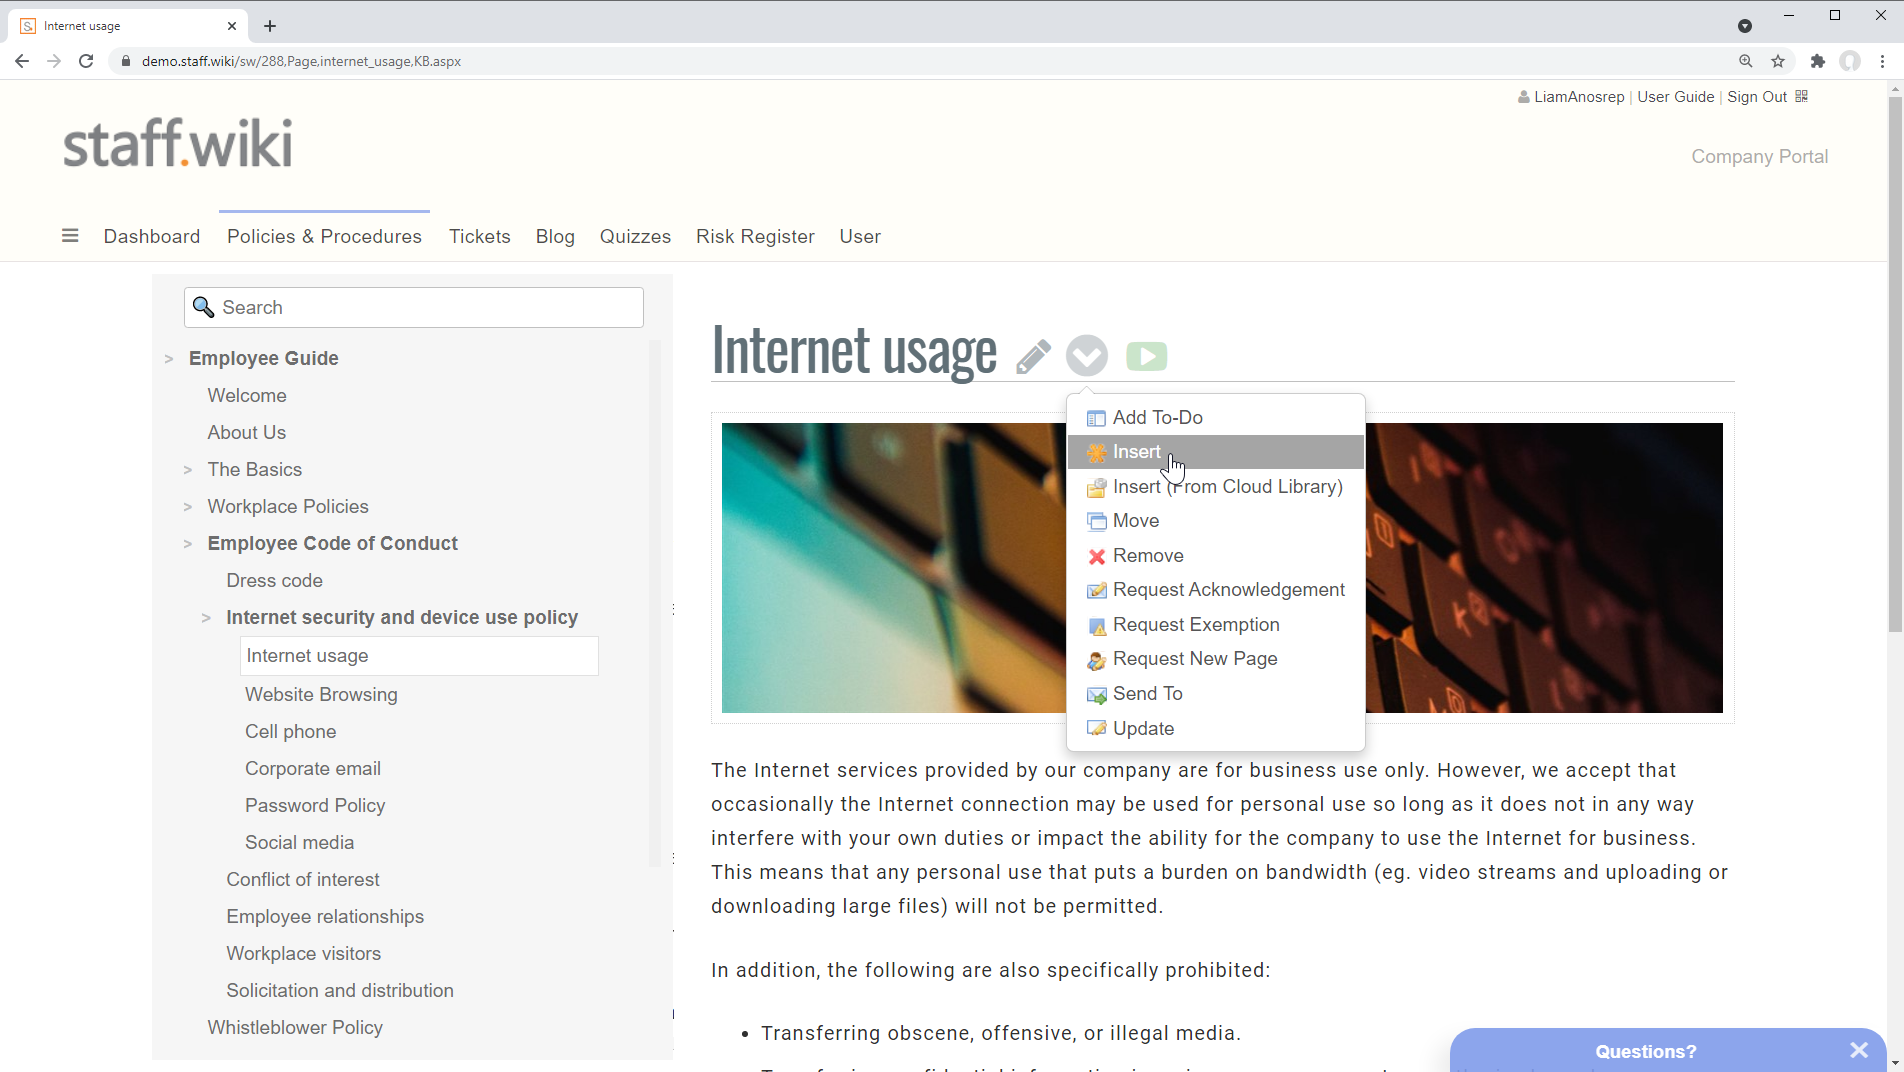Open the User Guide link

point(1676,97)
